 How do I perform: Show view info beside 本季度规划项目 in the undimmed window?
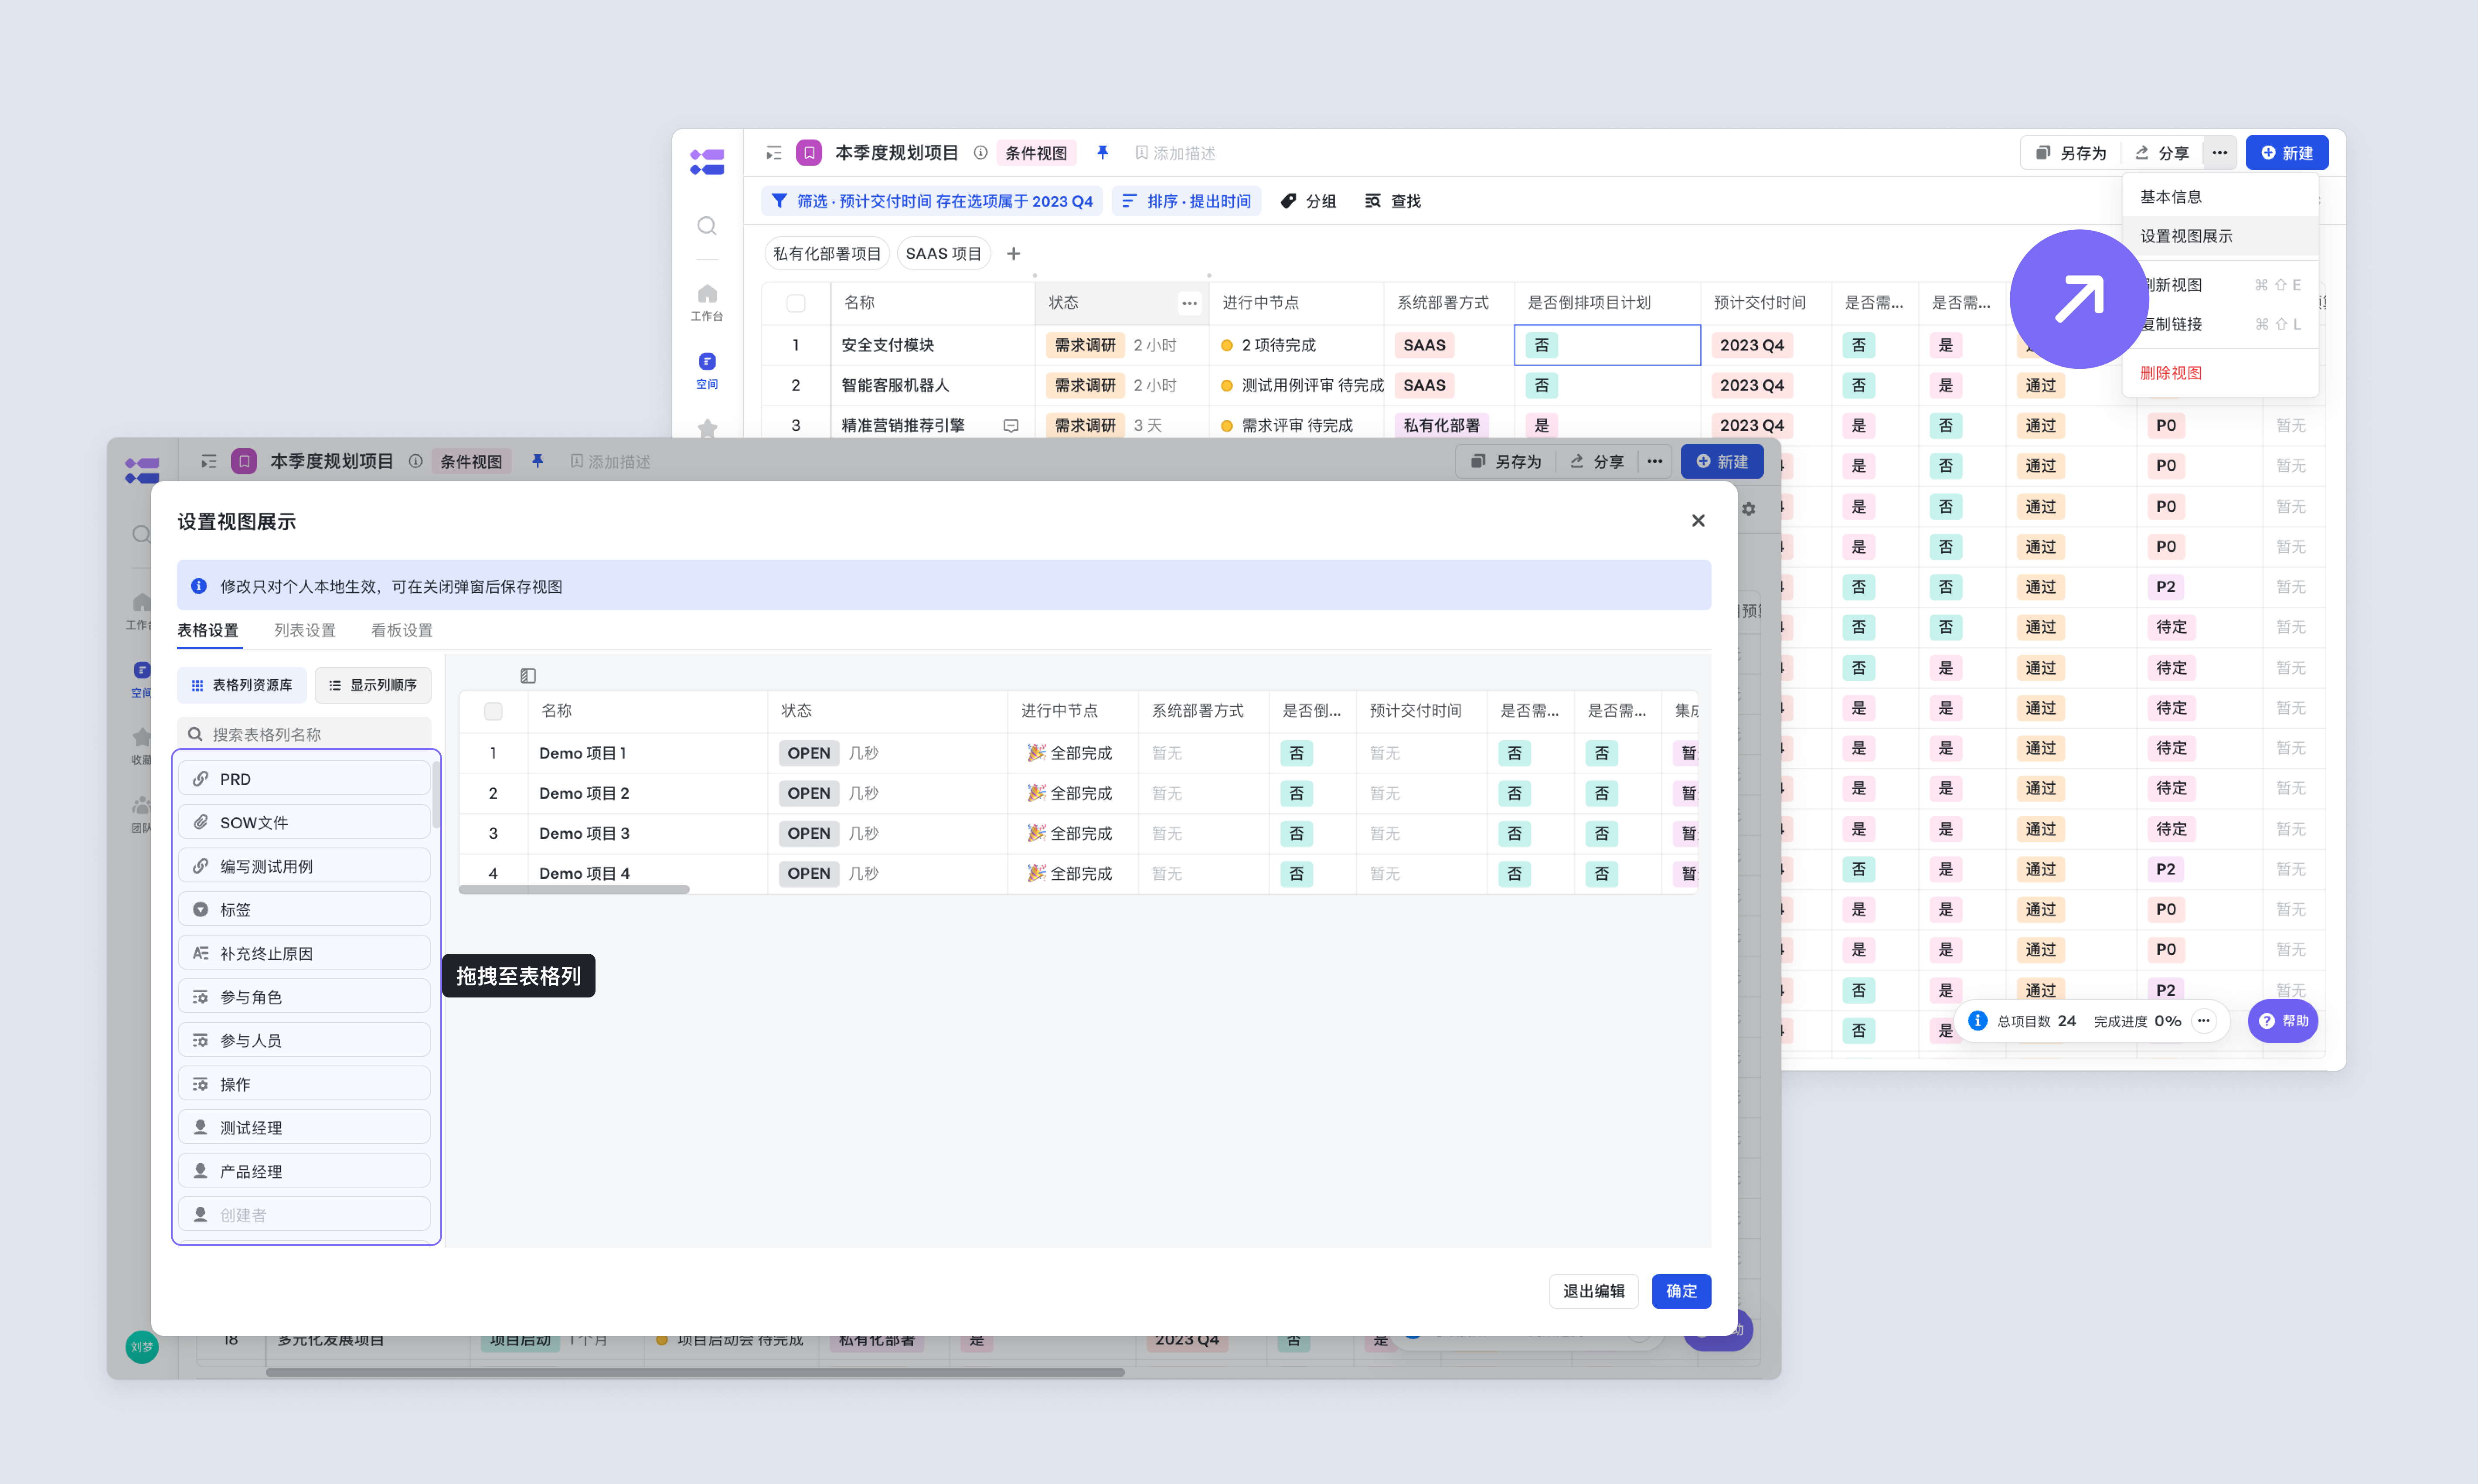pyautogui.click(x=981, y=153)
